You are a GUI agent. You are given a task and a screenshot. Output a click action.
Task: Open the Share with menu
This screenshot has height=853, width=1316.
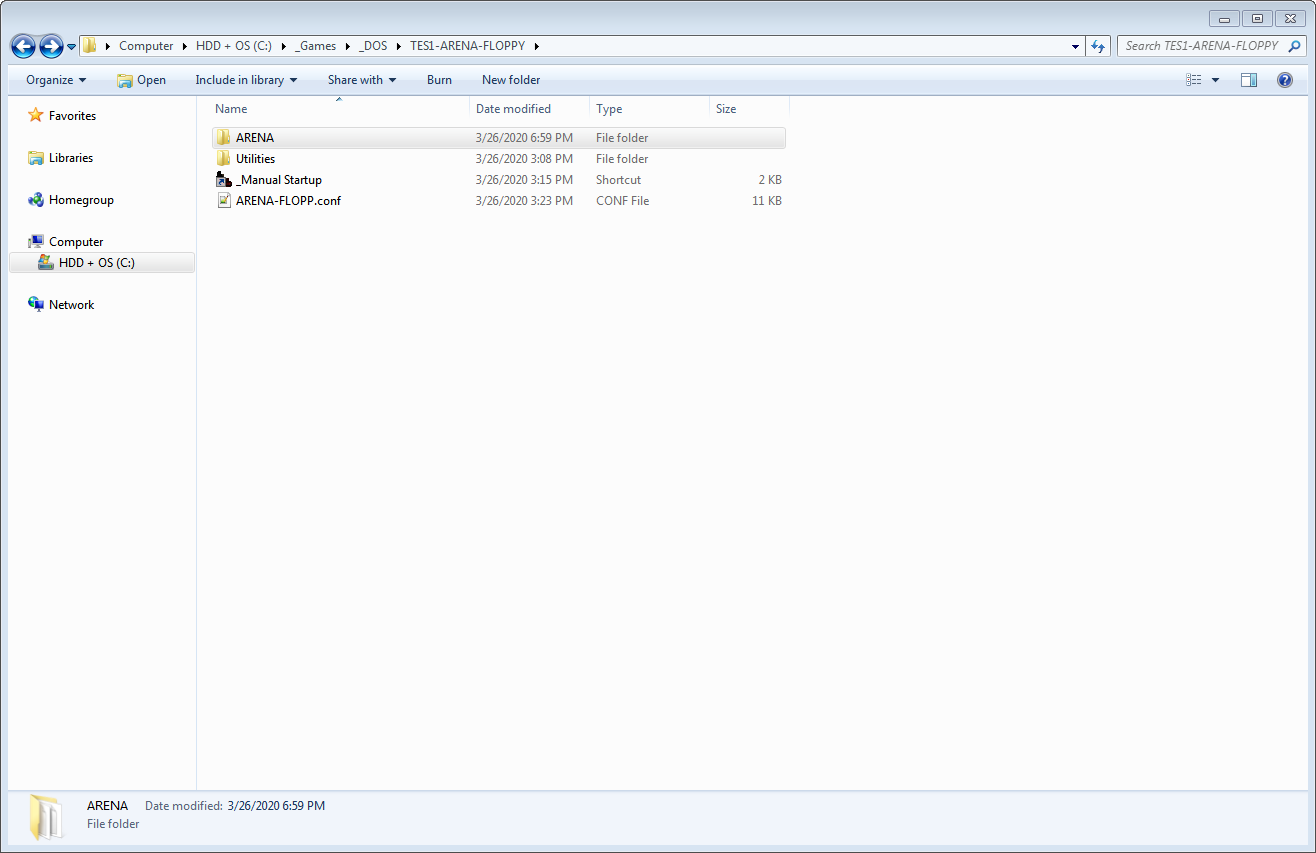pyautogui.click(x=362, y=80)
